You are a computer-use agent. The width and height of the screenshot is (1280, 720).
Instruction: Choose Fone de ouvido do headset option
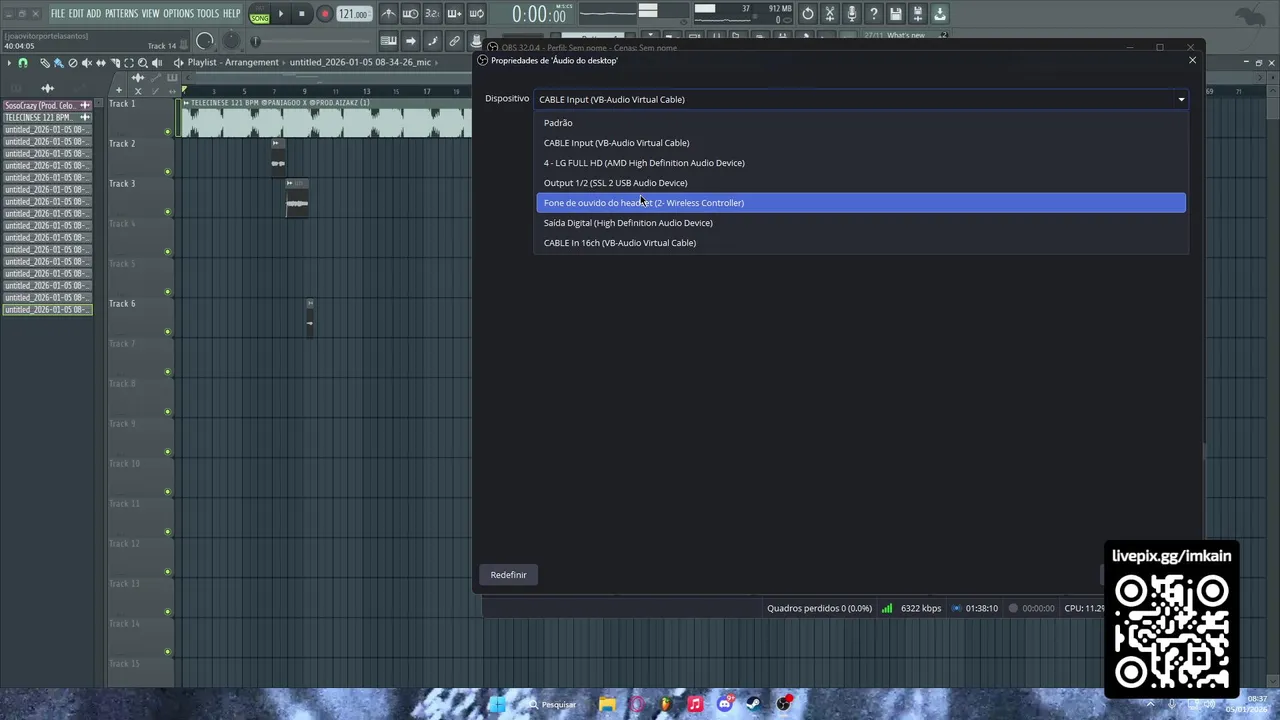(x=861, y=203)
